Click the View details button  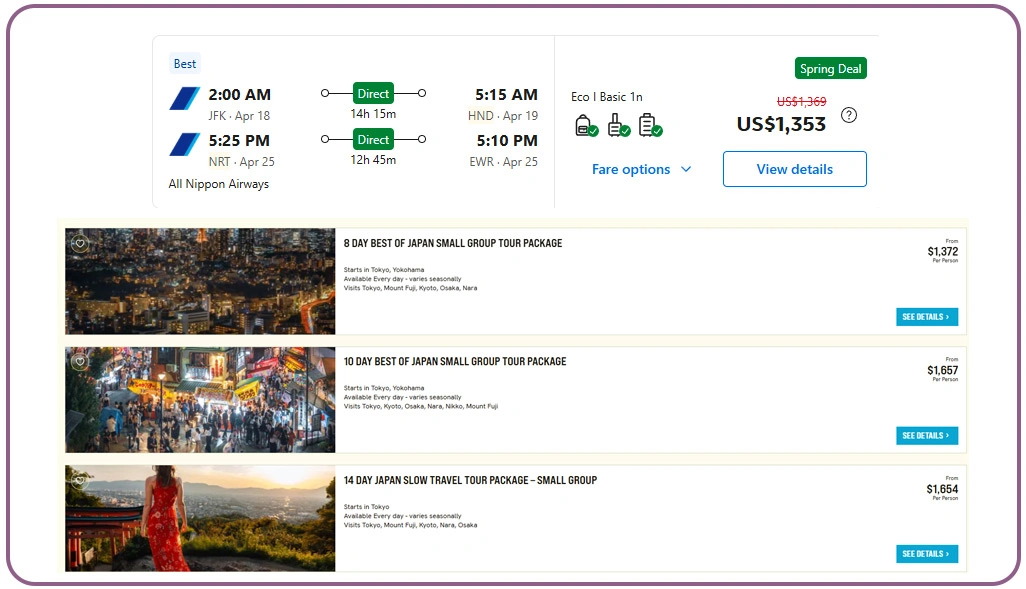794,168
